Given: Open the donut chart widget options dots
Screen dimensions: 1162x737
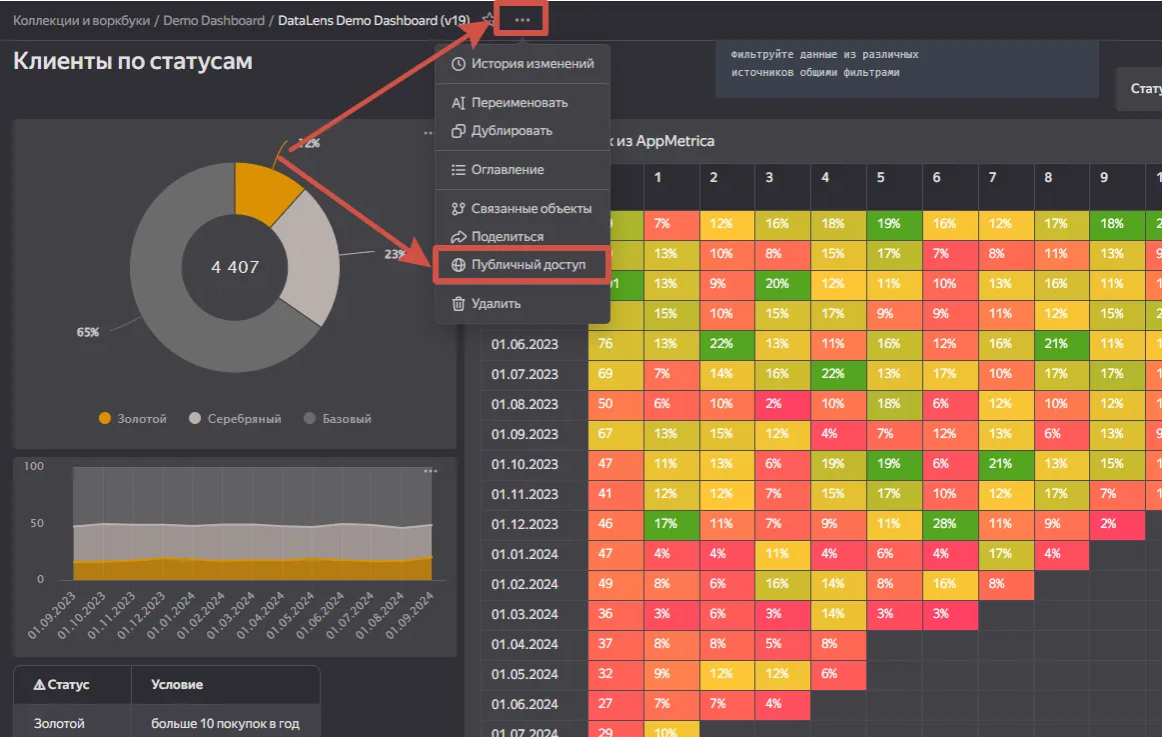Looking at the screenshot, I should coord(428,133).
